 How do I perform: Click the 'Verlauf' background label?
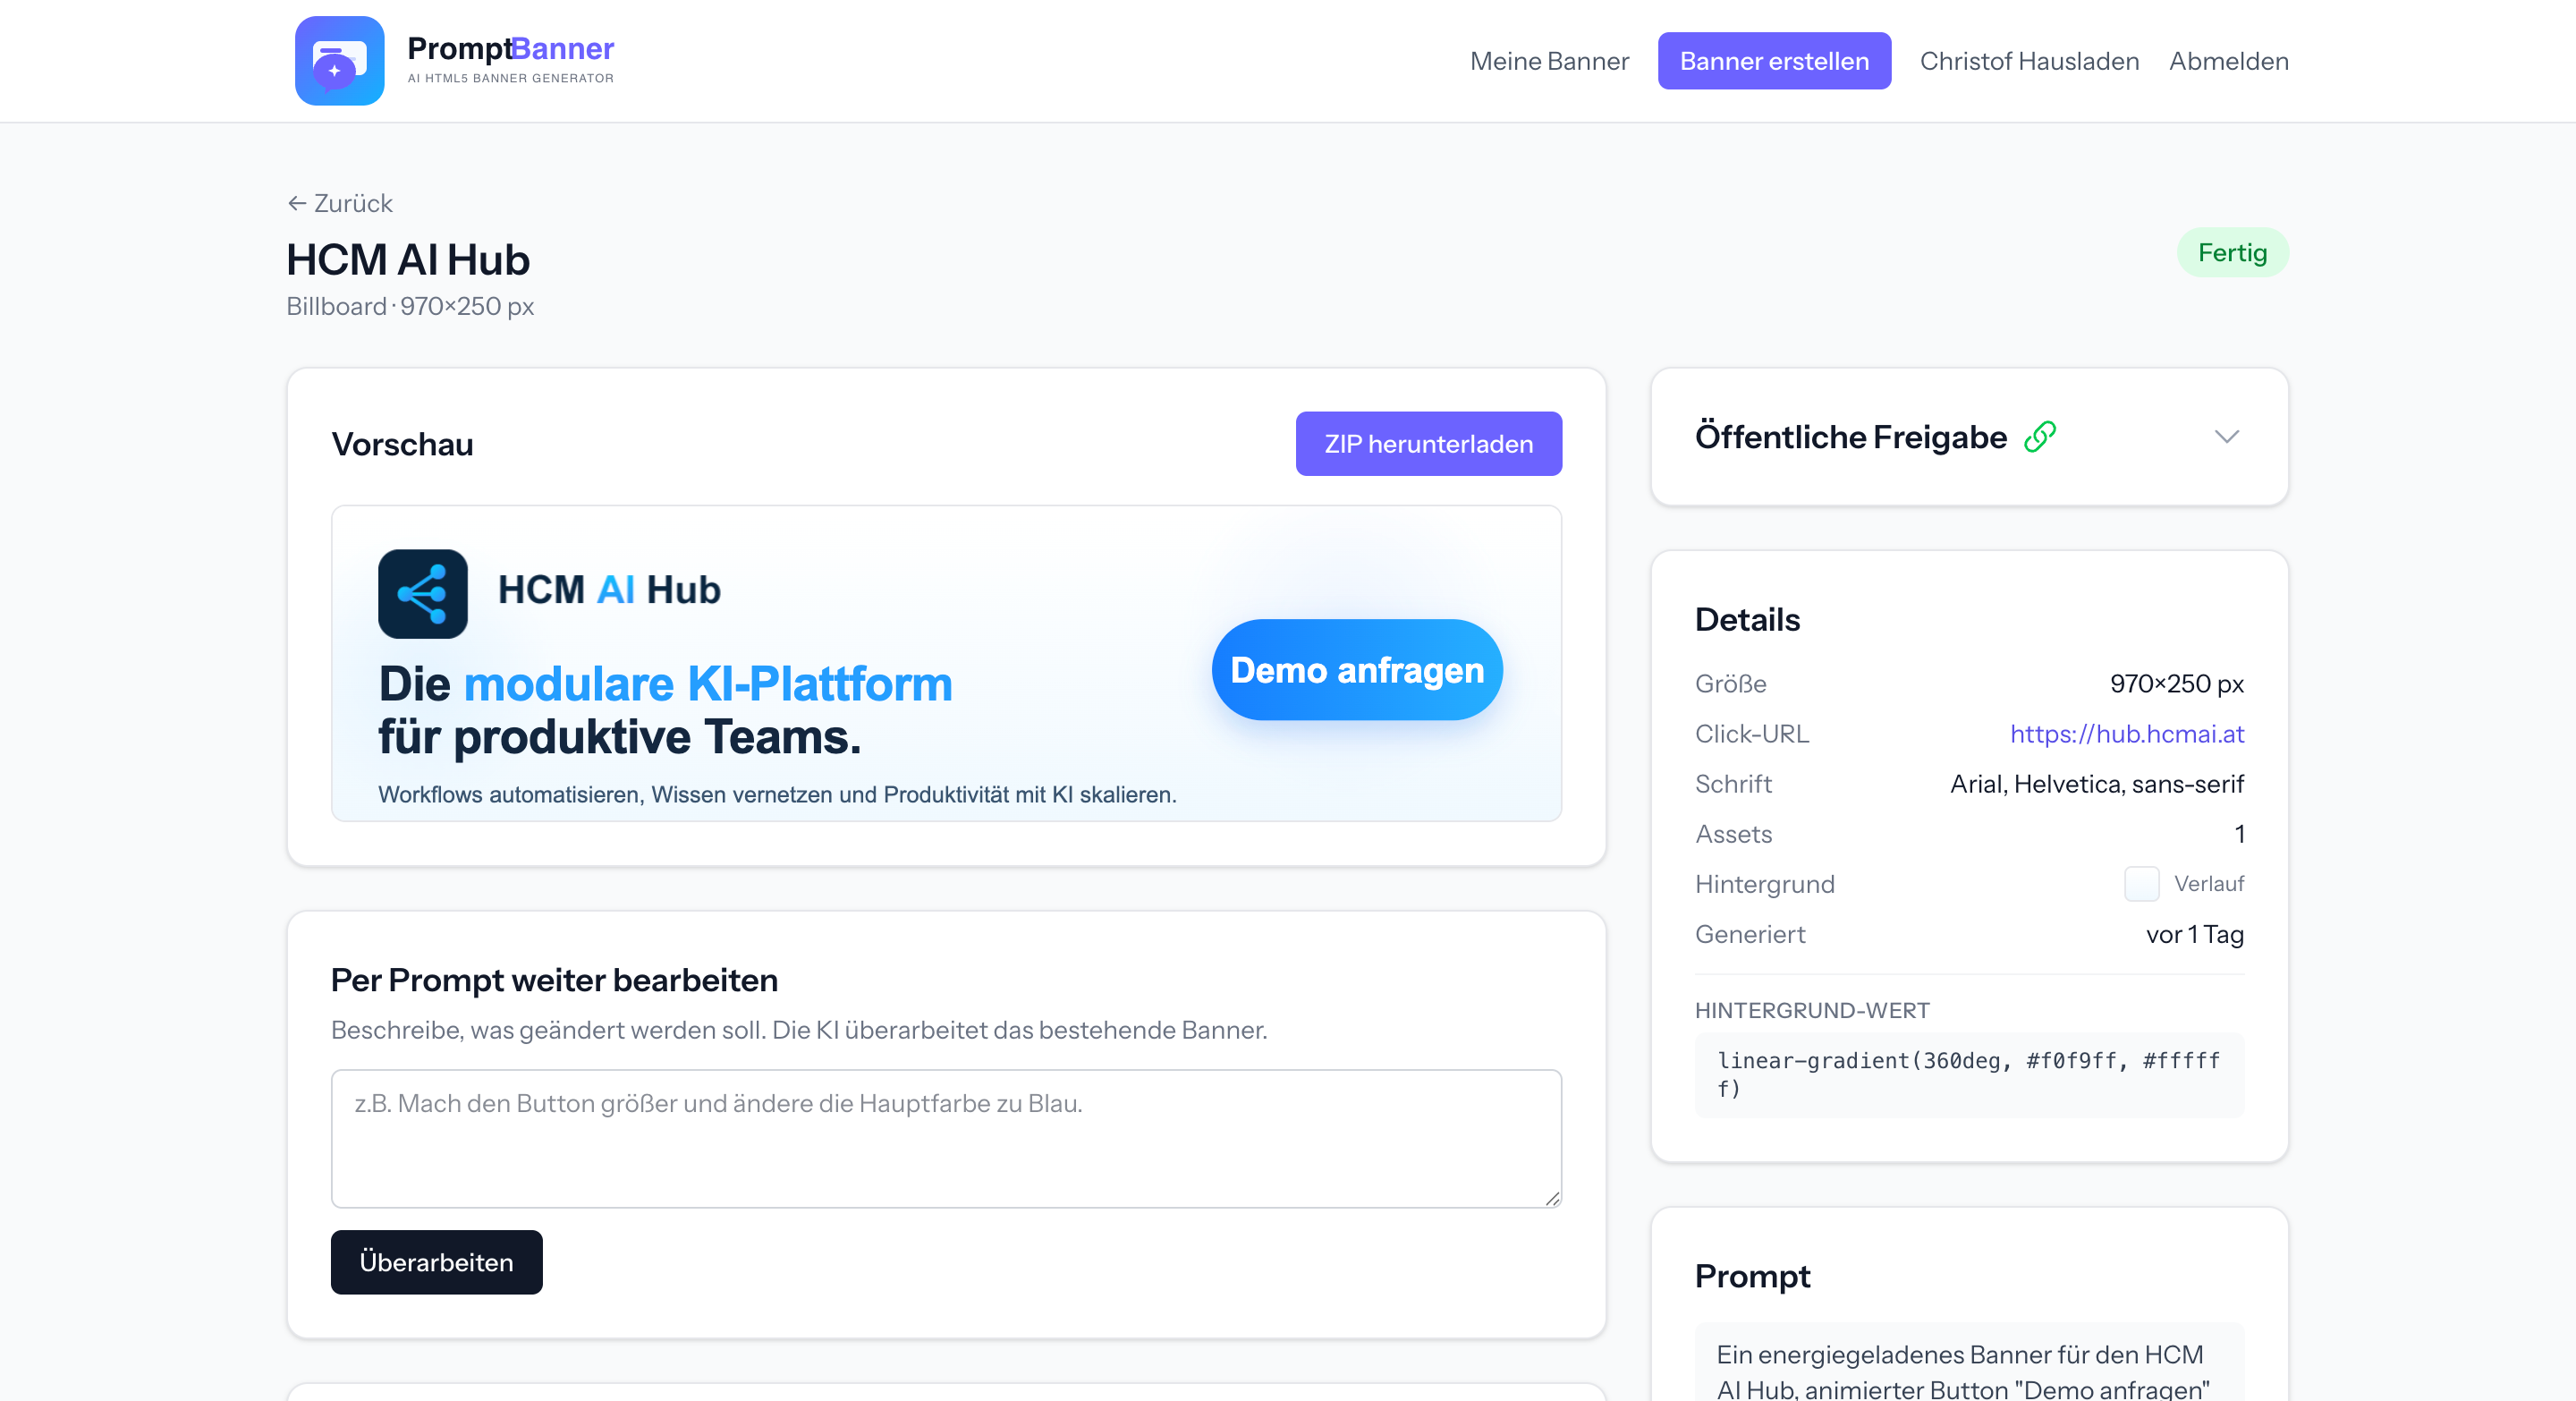pos(2208,884)
